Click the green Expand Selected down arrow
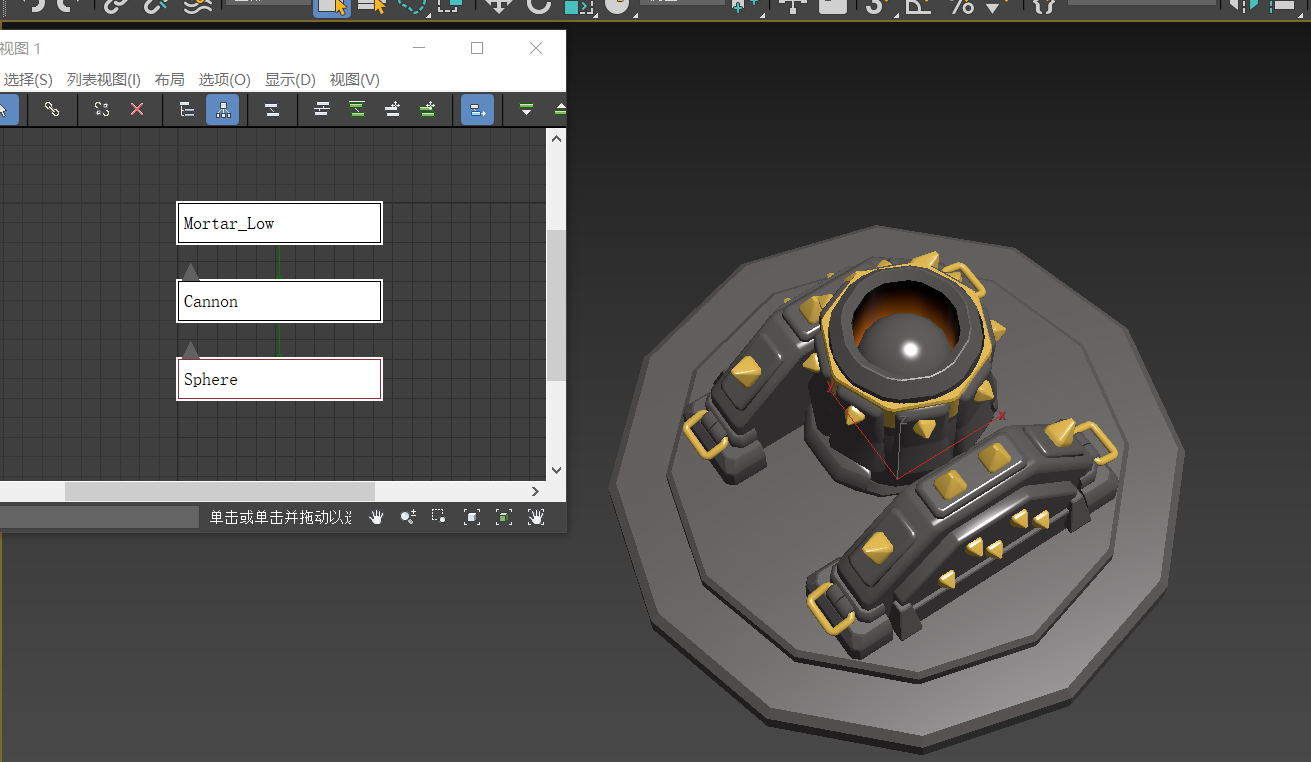 (x=526, y=110)
